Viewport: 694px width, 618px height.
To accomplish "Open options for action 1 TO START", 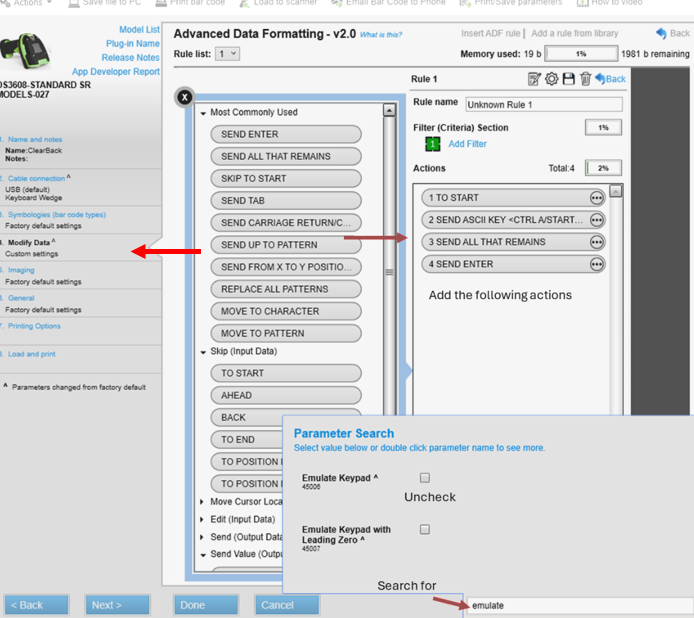I will (597, 198).
